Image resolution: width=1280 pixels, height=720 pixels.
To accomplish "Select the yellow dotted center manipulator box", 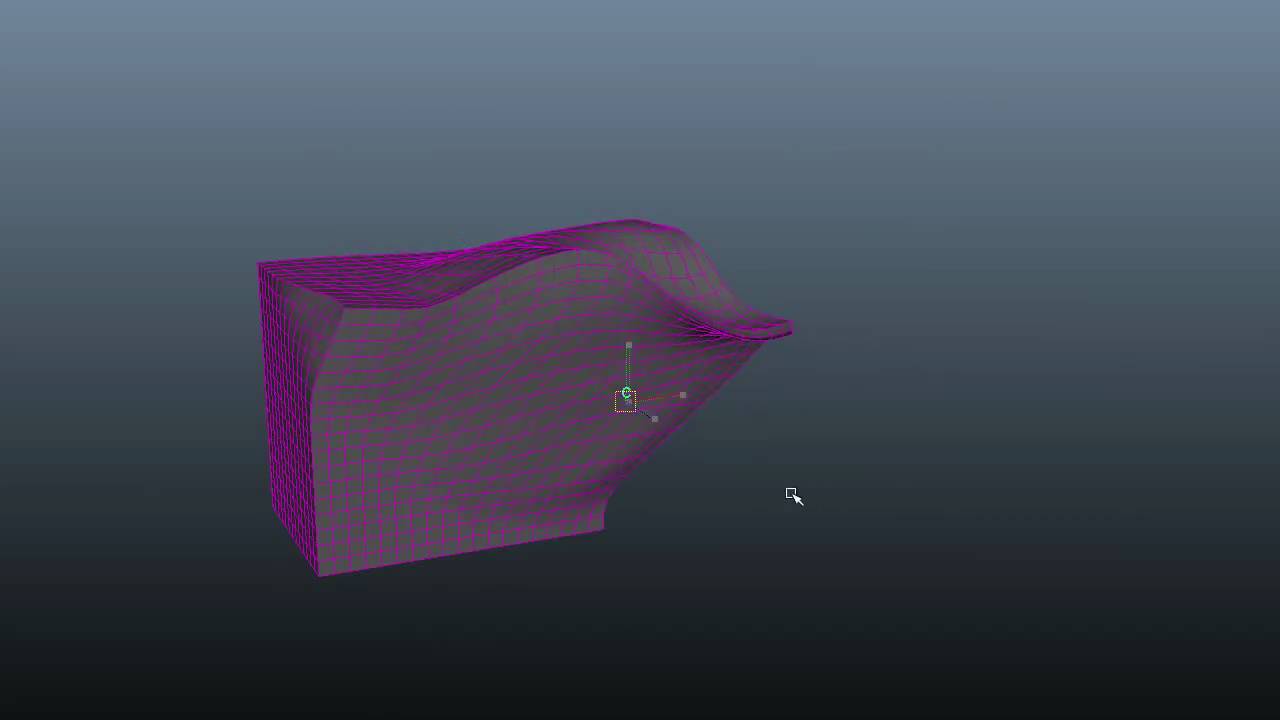I will (x=625, y=401).
